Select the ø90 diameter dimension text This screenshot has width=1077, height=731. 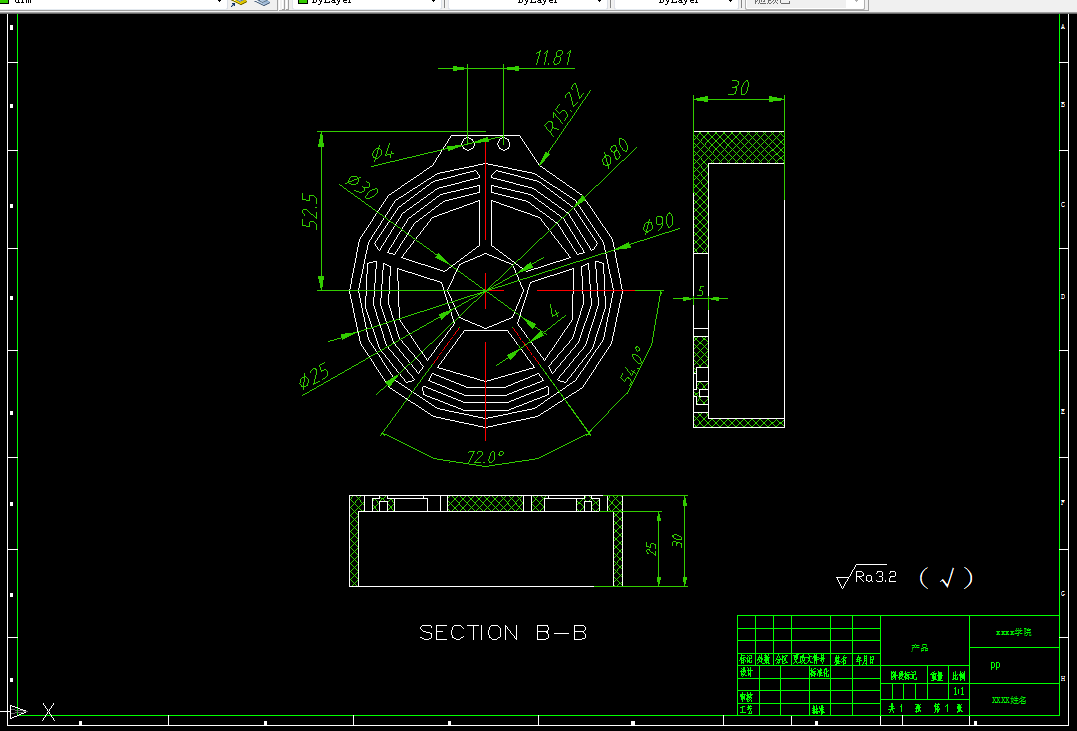click(658, 224)
